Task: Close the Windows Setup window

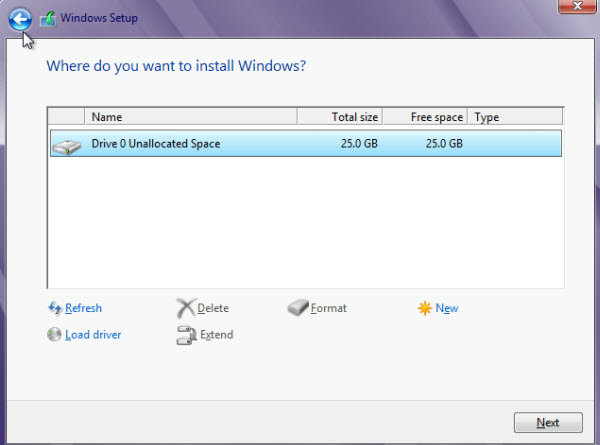Action: 577,6
